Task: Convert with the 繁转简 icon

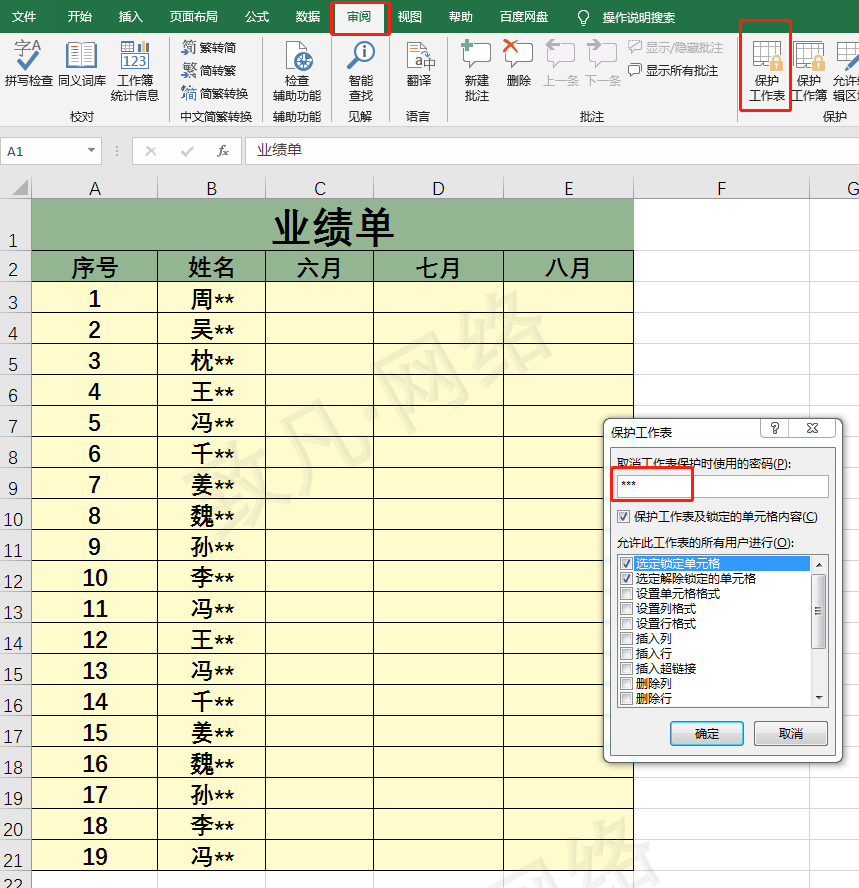Action: pyautogui.click(x=189, y=48)
